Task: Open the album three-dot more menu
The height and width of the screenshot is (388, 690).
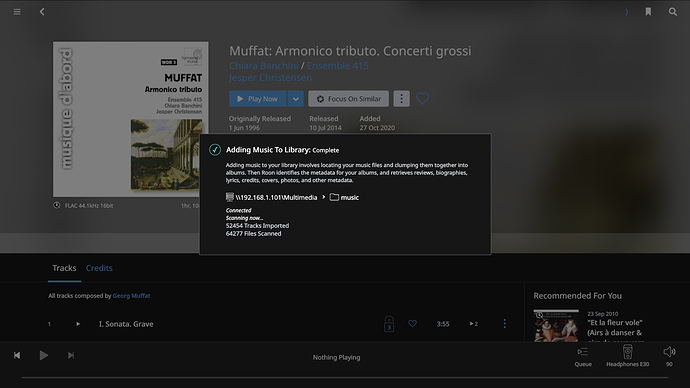Action: click(x=401, y=99)
